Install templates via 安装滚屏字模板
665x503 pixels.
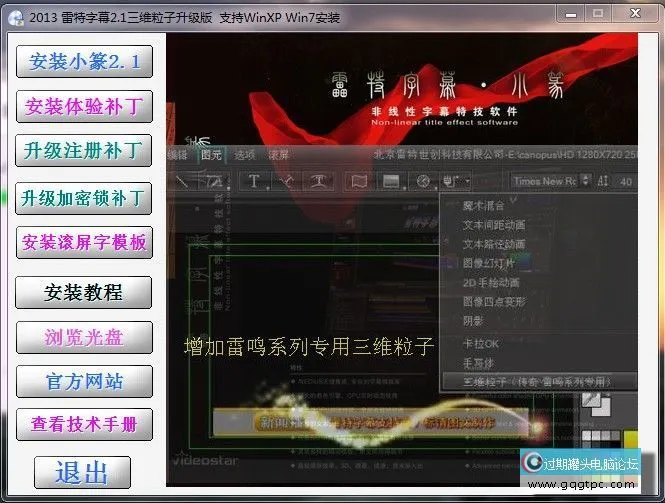coord(84,242)
